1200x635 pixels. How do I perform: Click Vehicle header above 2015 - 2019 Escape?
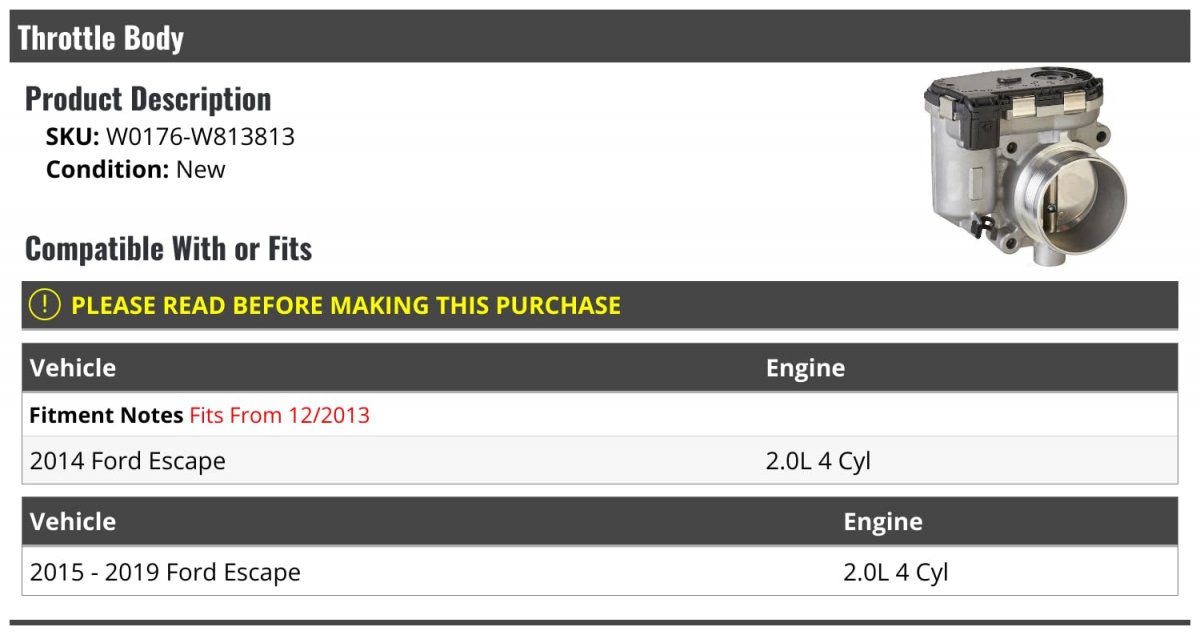[x=73, y=521]
